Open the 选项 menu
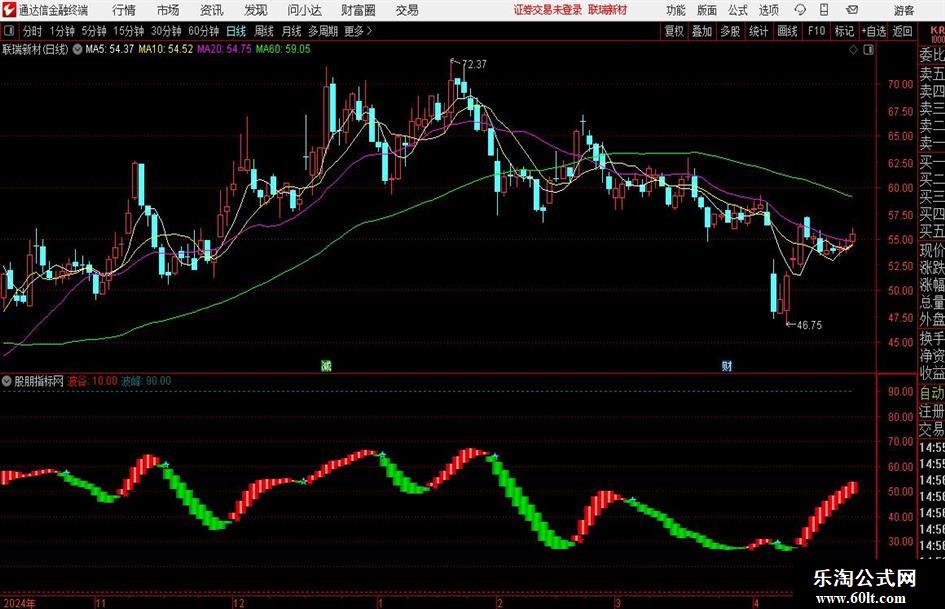 point(768,10)
